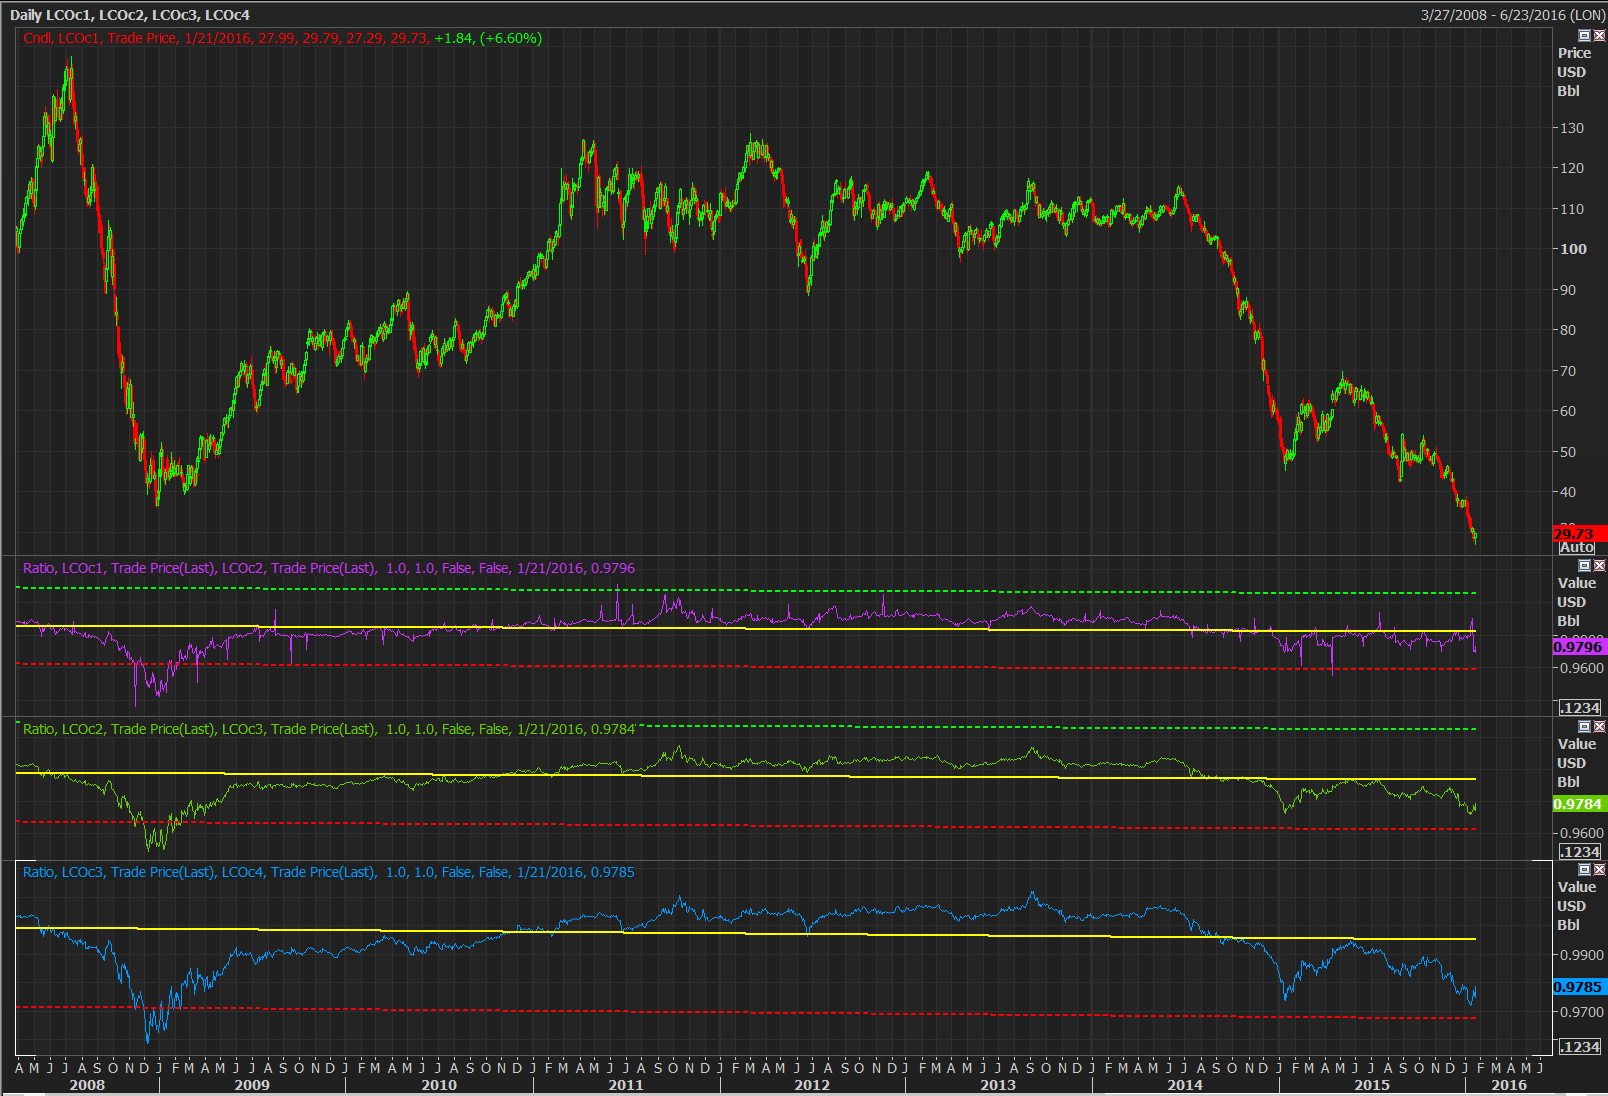Click the 2016 year label on time axis

click(1509, 1085)
